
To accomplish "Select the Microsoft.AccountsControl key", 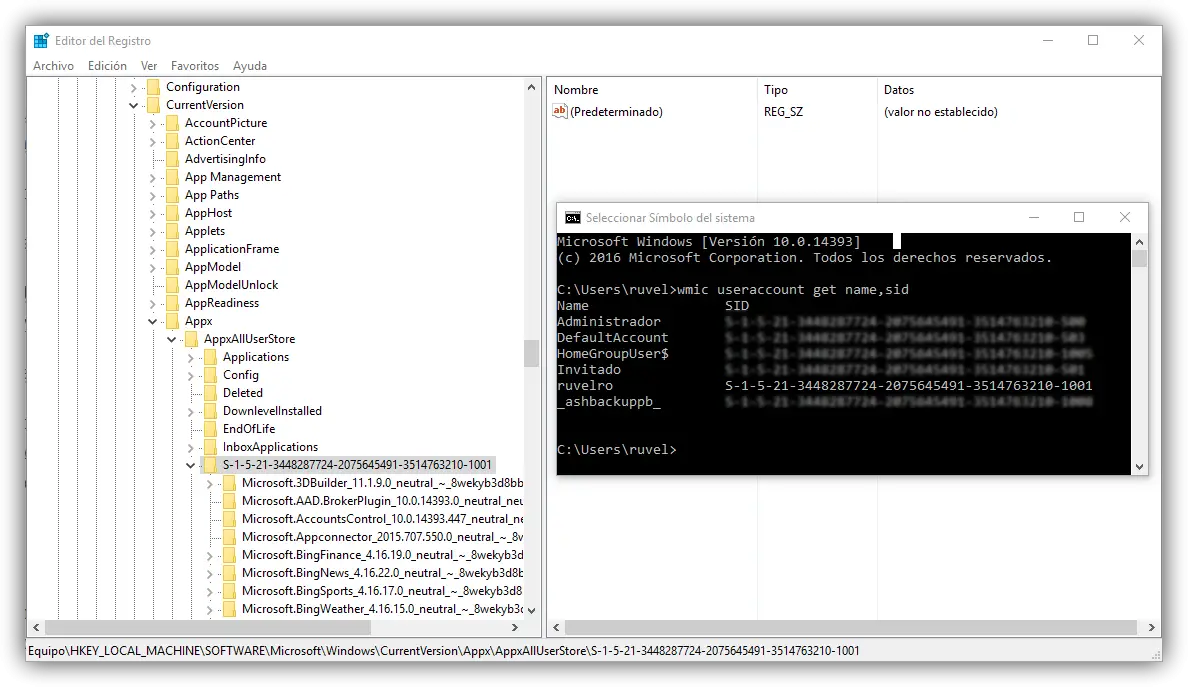I will pos(382,519).
